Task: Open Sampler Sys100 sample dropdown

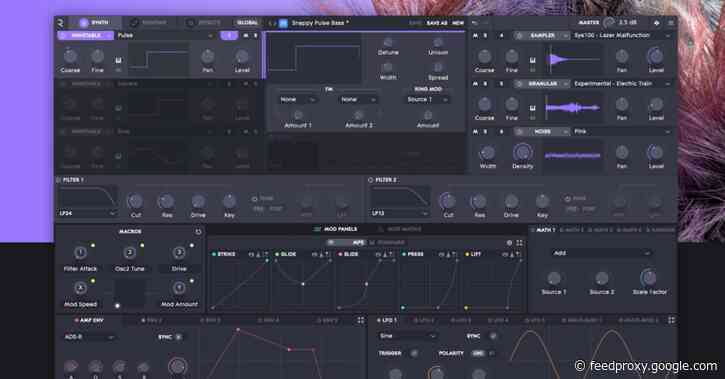Action: point(622,36)
